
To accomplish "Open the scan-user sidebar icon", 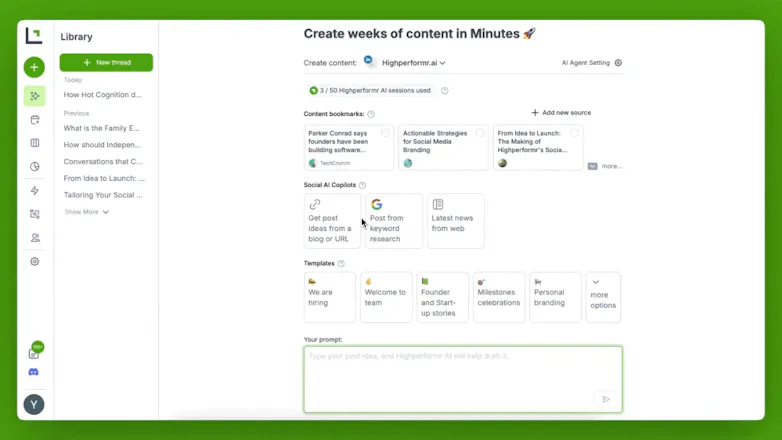I will 34,214.
